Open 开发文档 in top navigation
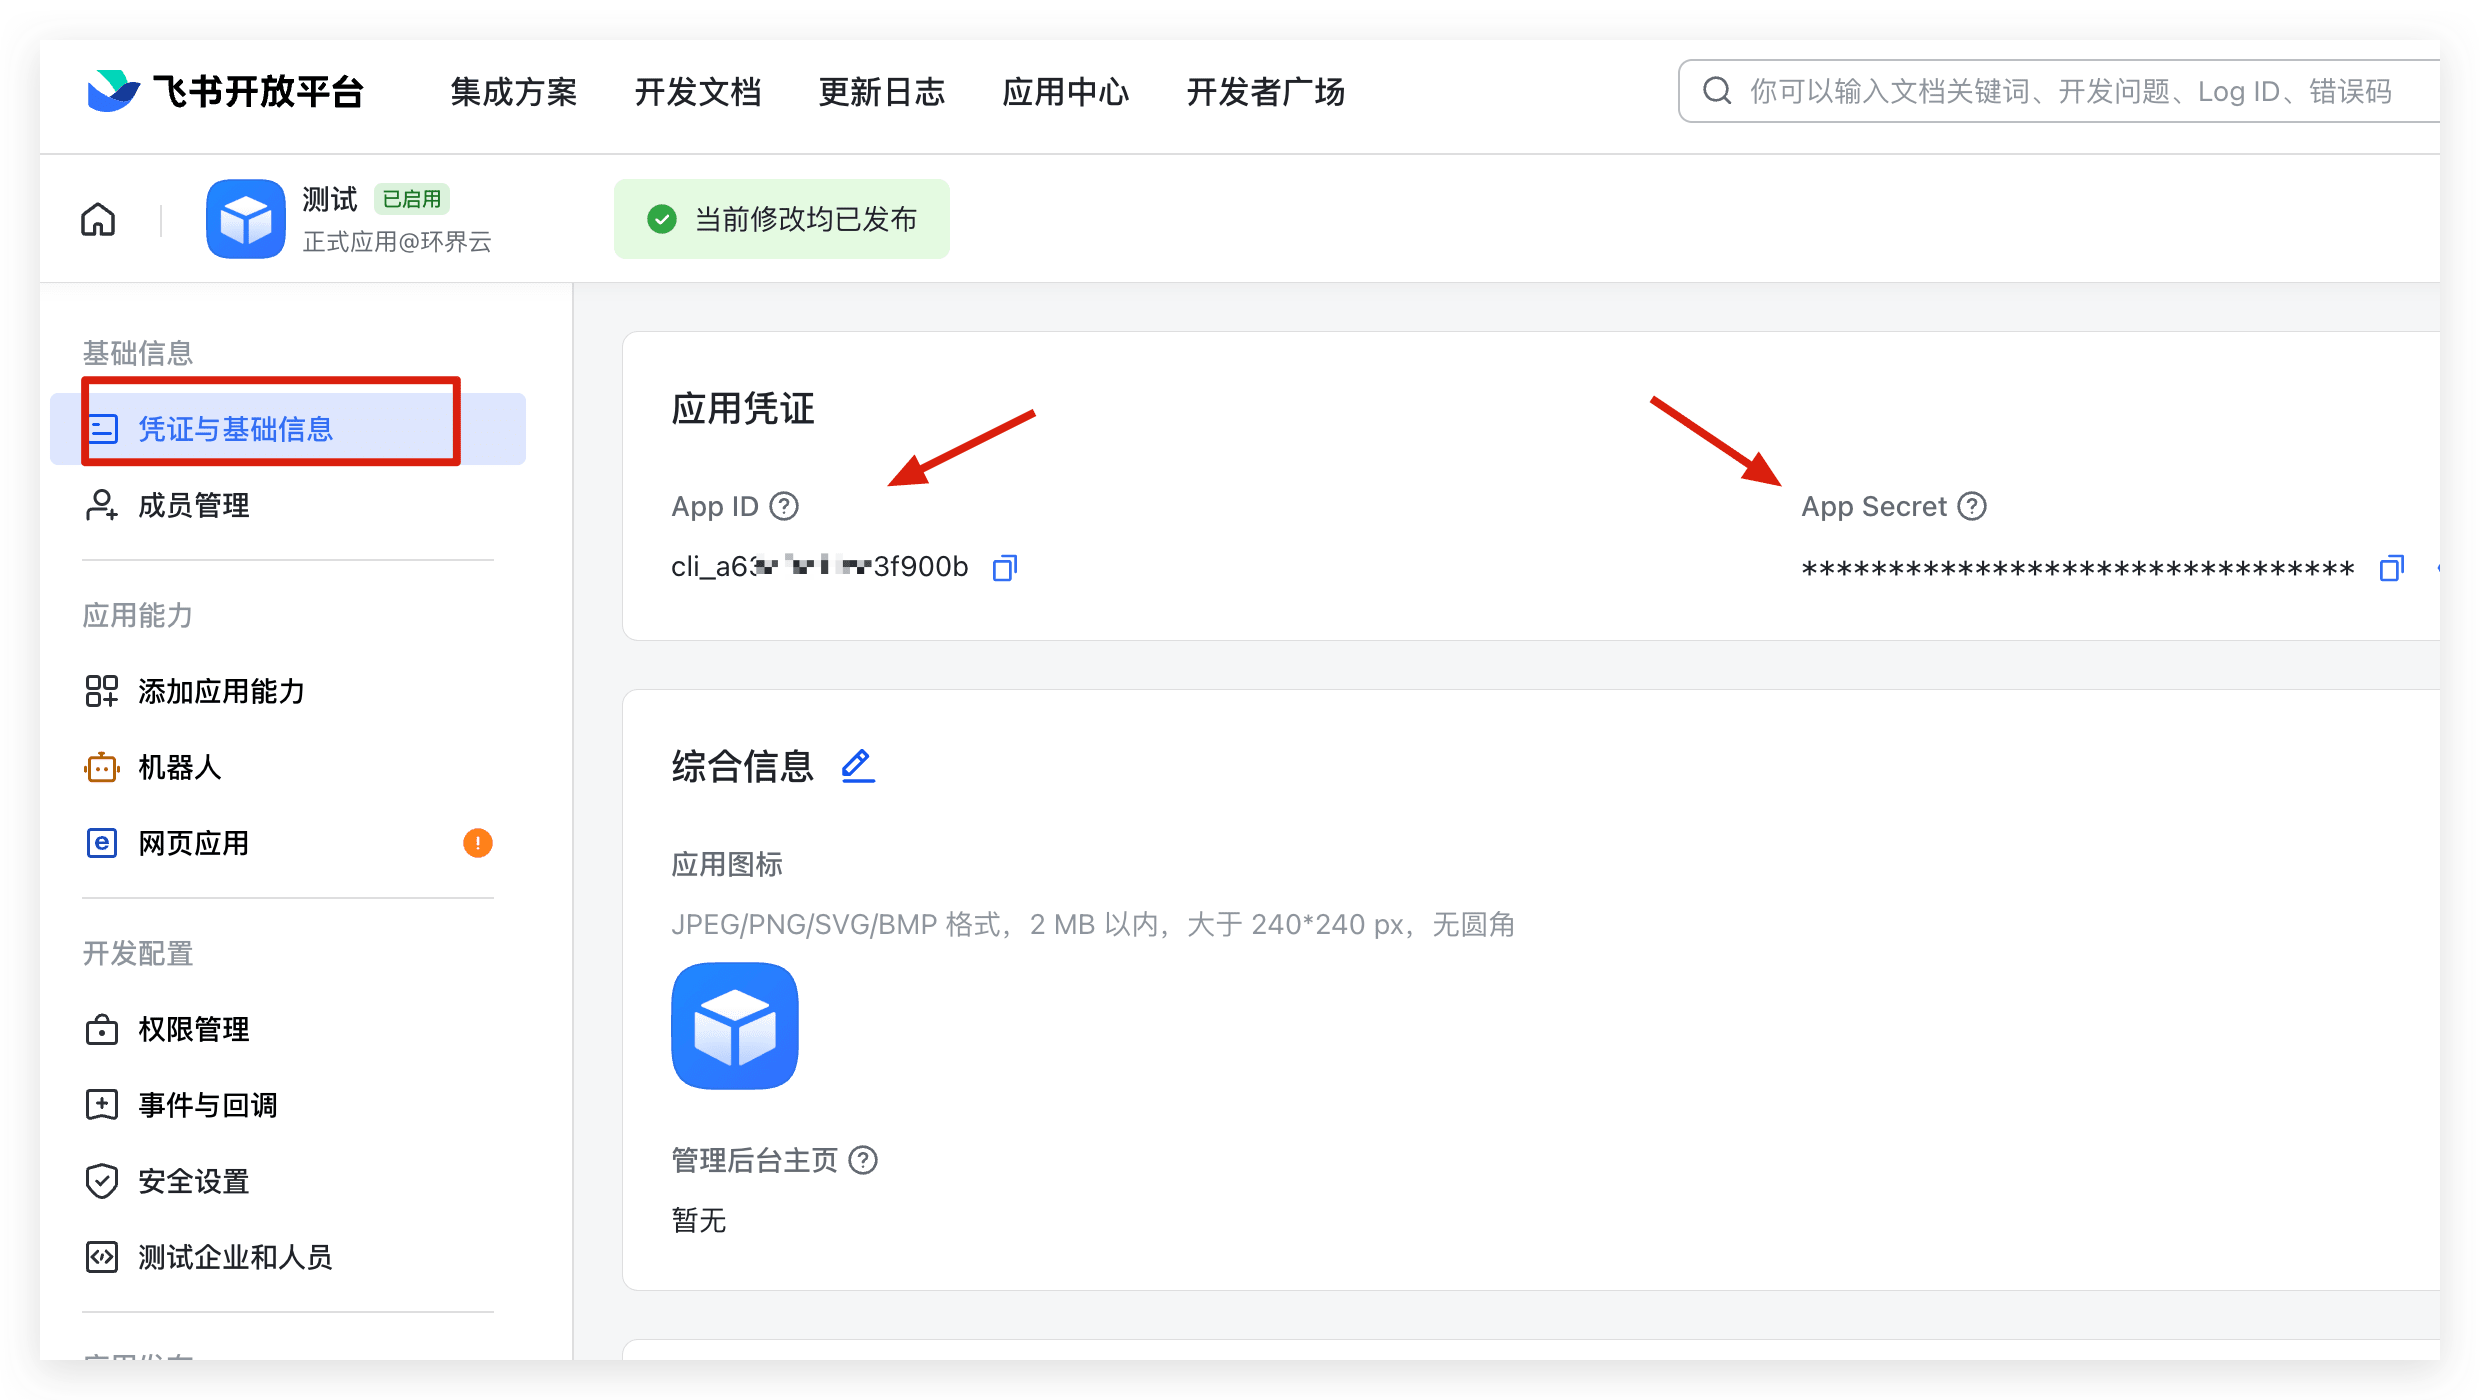The width and height of the screenshot is (2480, 1400). tap(698, 92)
